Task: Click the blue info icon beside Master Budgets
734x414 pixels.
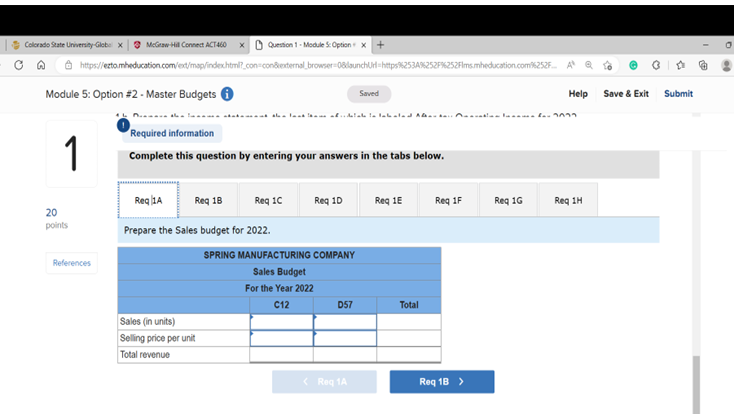Action: pyautogui.click(x=227, y=94)
